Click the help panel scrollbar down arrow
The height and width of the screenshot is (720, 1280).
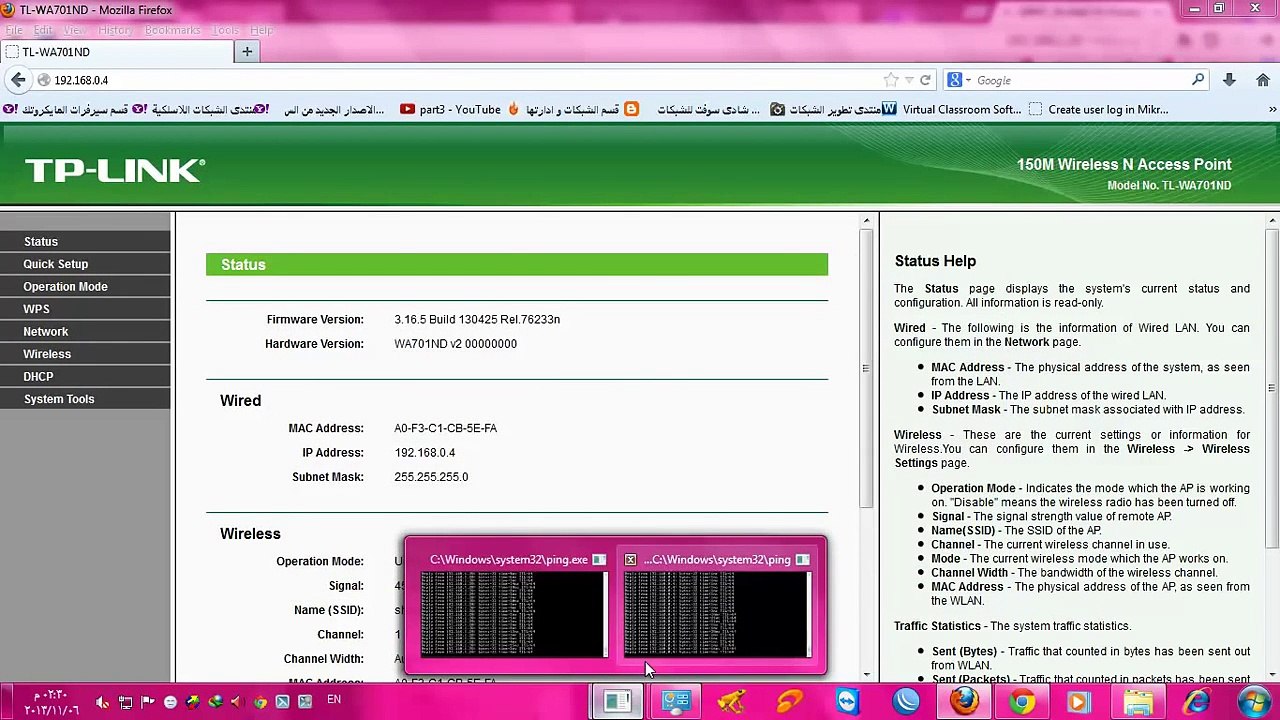(1272, 677)
